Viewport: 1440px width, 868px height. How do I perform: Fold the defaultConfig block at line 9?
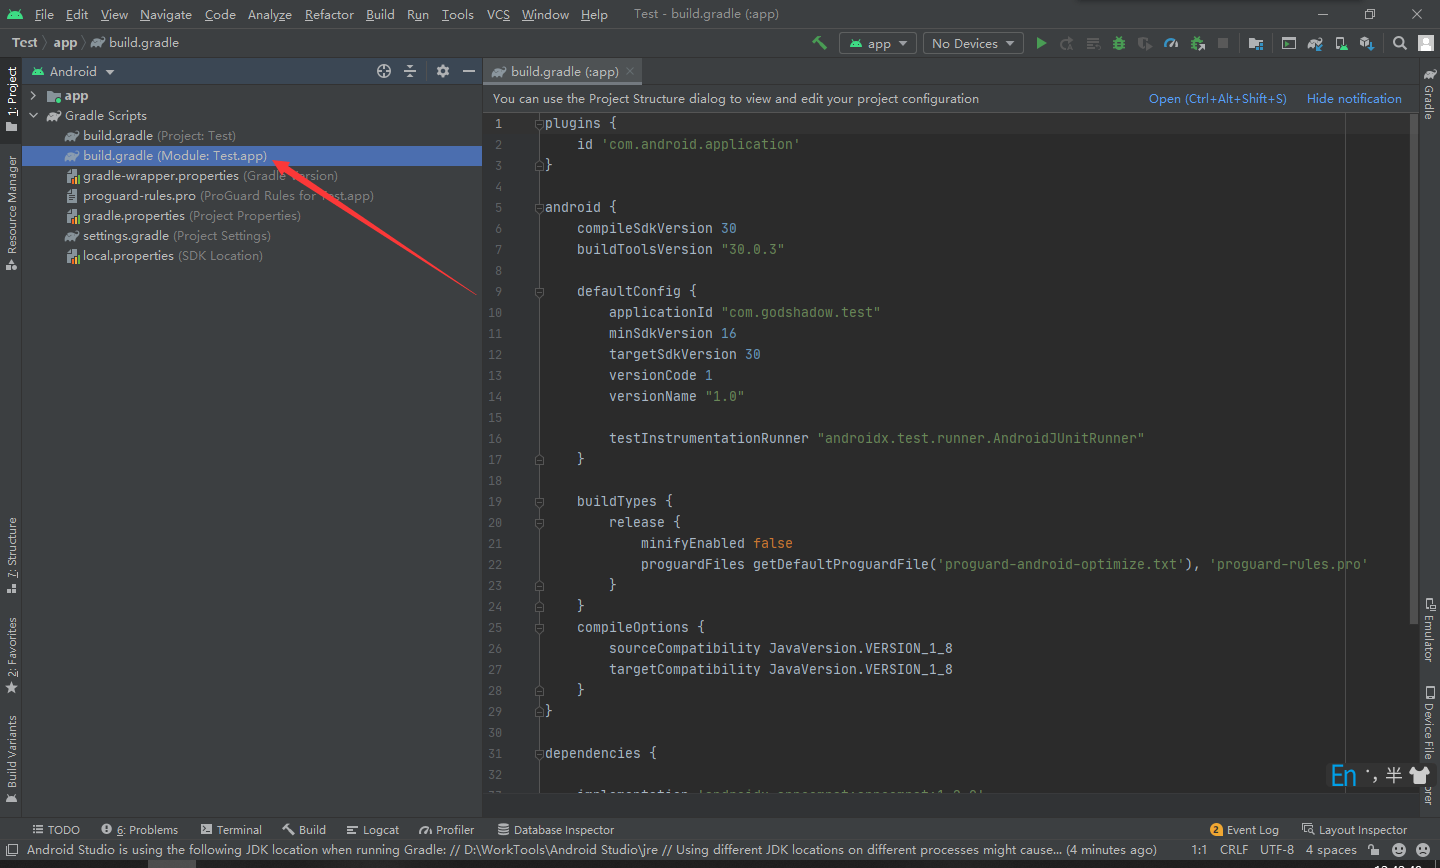[539, 292]
